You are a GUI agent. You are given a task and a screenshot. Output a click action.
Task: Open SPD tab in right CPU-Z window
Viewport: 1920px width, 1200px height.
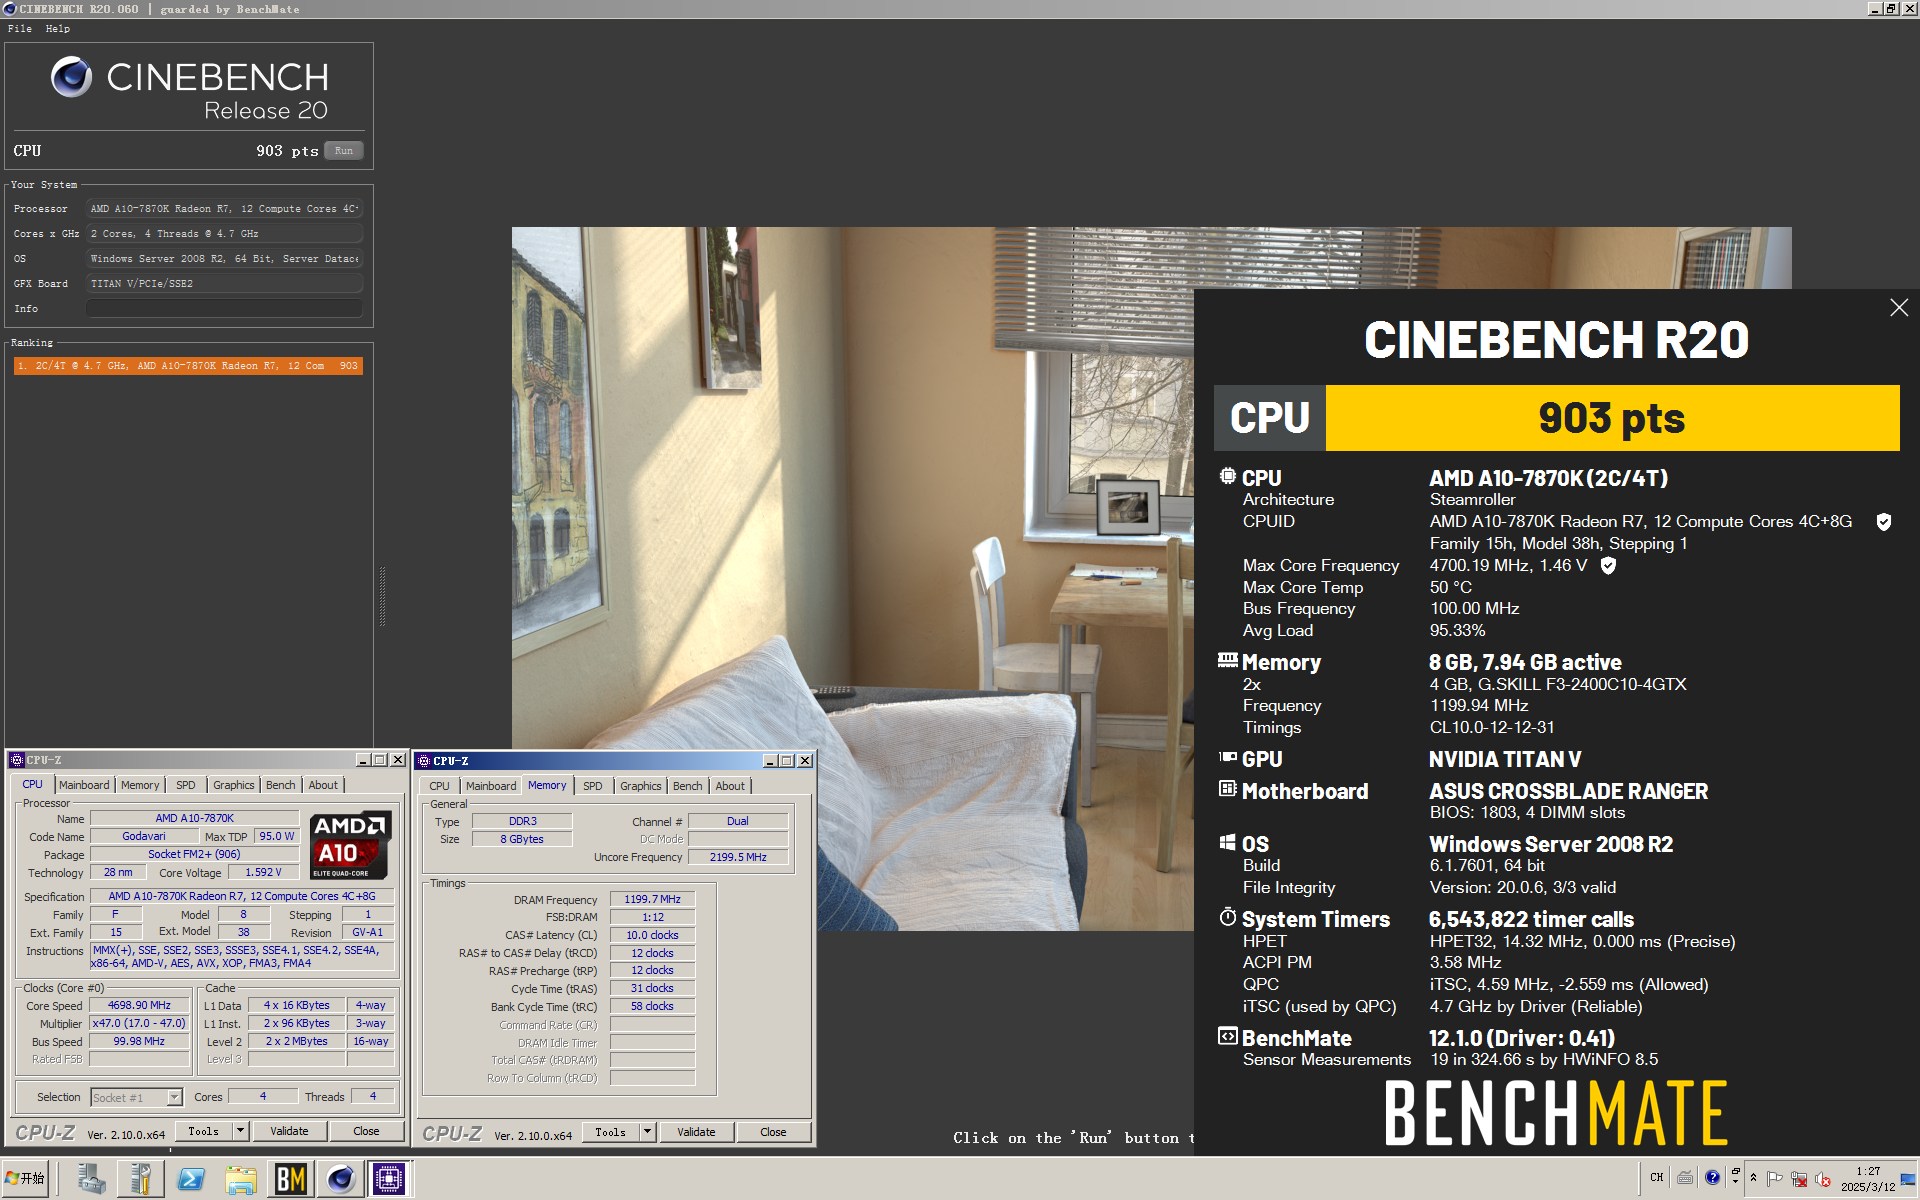pyautogui.click(x=593, y=786)
